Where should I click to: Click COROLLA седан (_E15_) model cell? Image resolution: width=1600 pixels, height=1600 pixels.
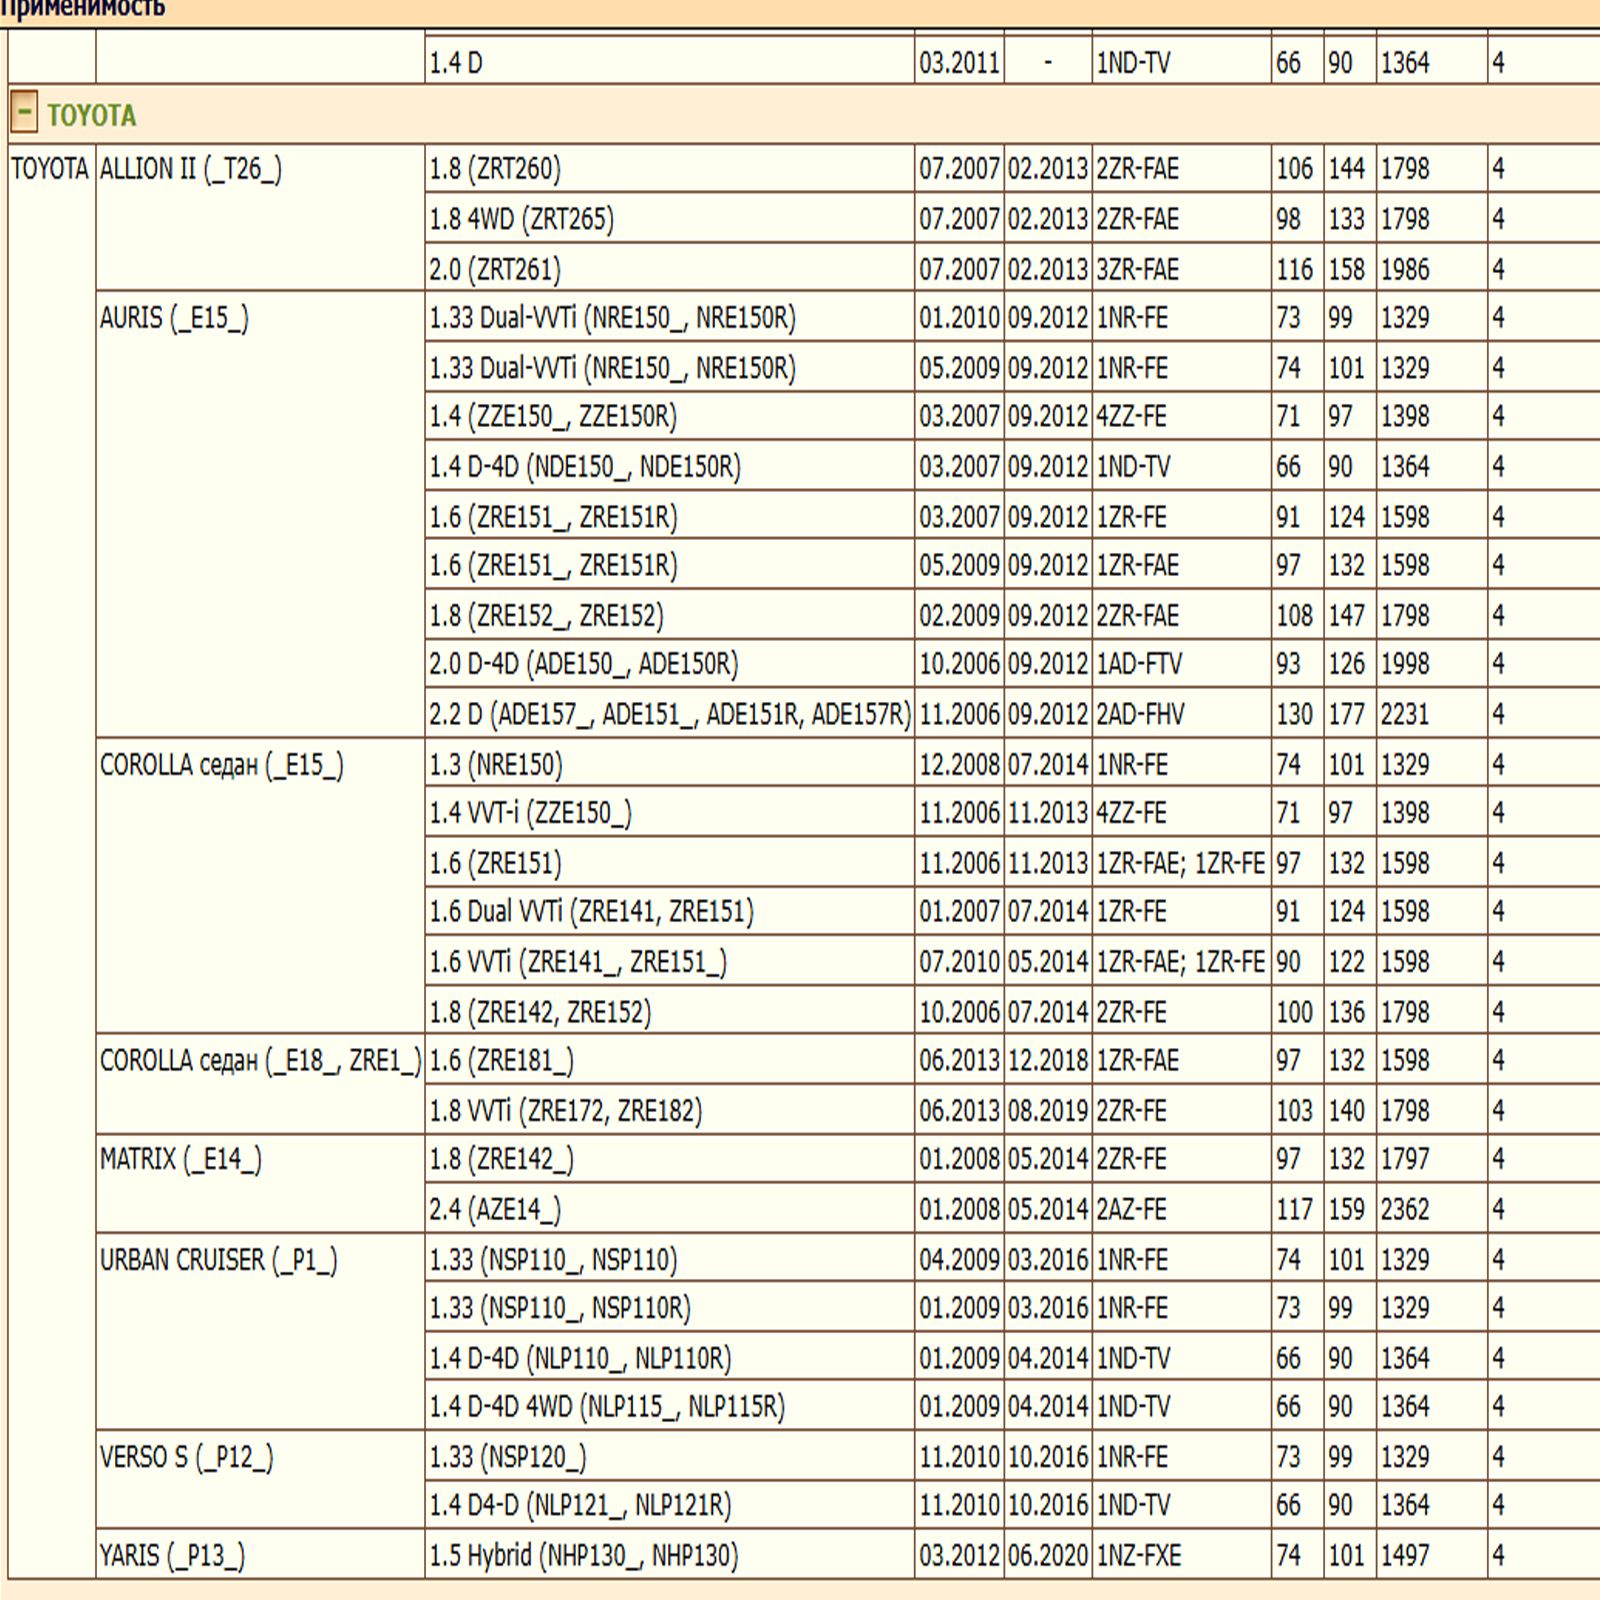coord(221,765)
